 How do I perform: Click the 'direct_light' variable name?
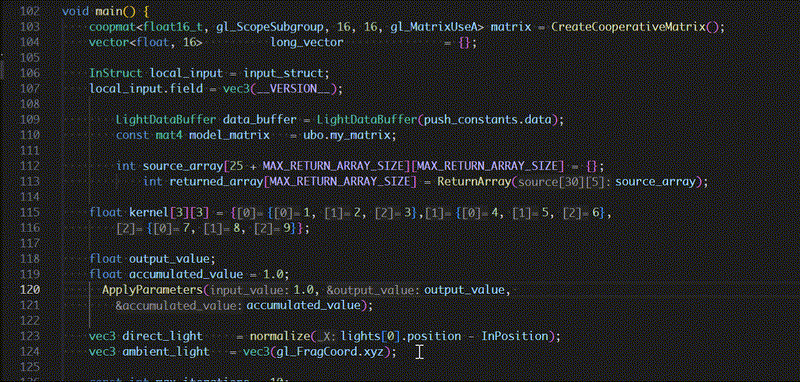point(162,337)
